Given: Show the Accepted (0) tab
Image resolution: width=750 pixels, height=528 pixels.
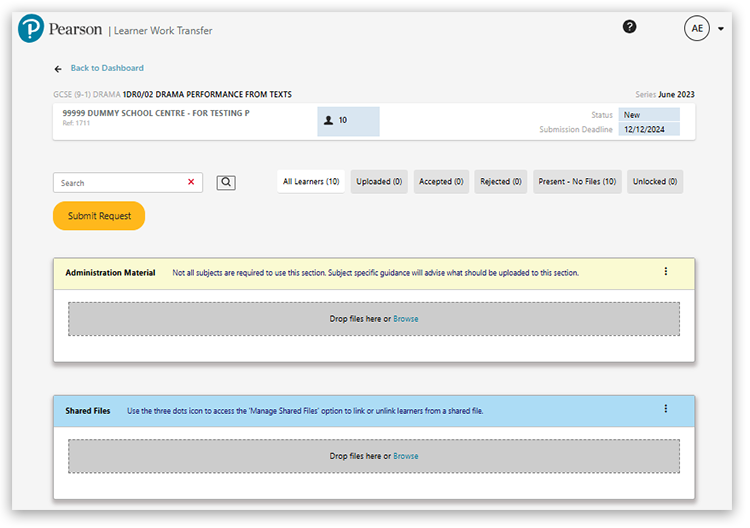Looking at the screenshot, I should point(441,182).
